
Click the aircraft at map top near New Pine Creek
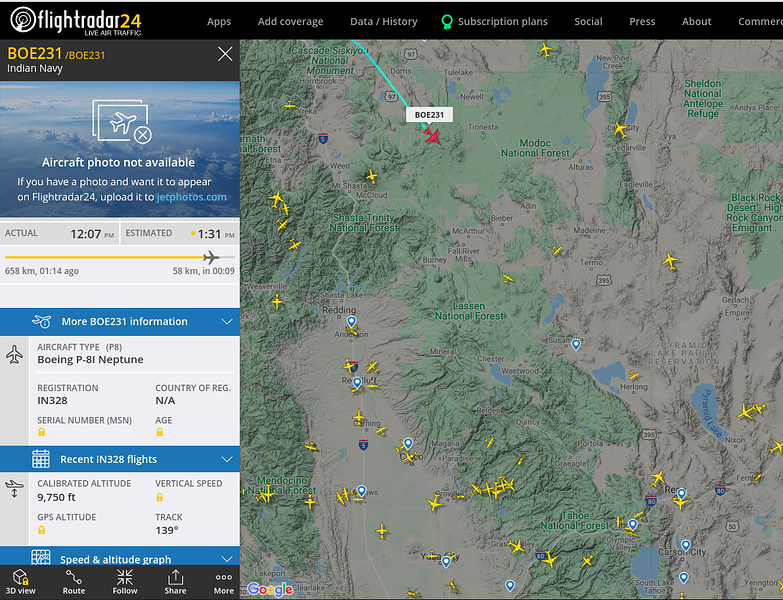click(545, 50)
